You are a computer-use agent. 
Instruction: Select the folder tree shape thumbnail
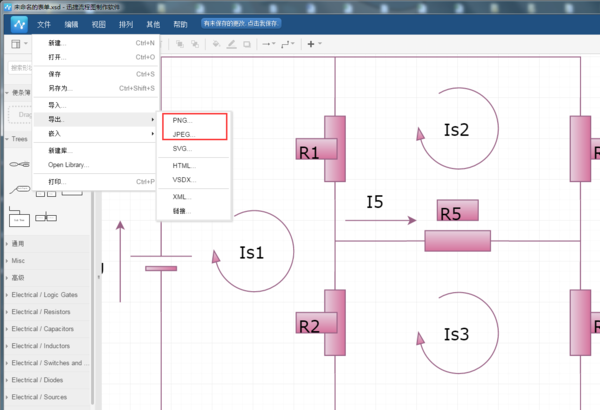click(x=19, y=217)
